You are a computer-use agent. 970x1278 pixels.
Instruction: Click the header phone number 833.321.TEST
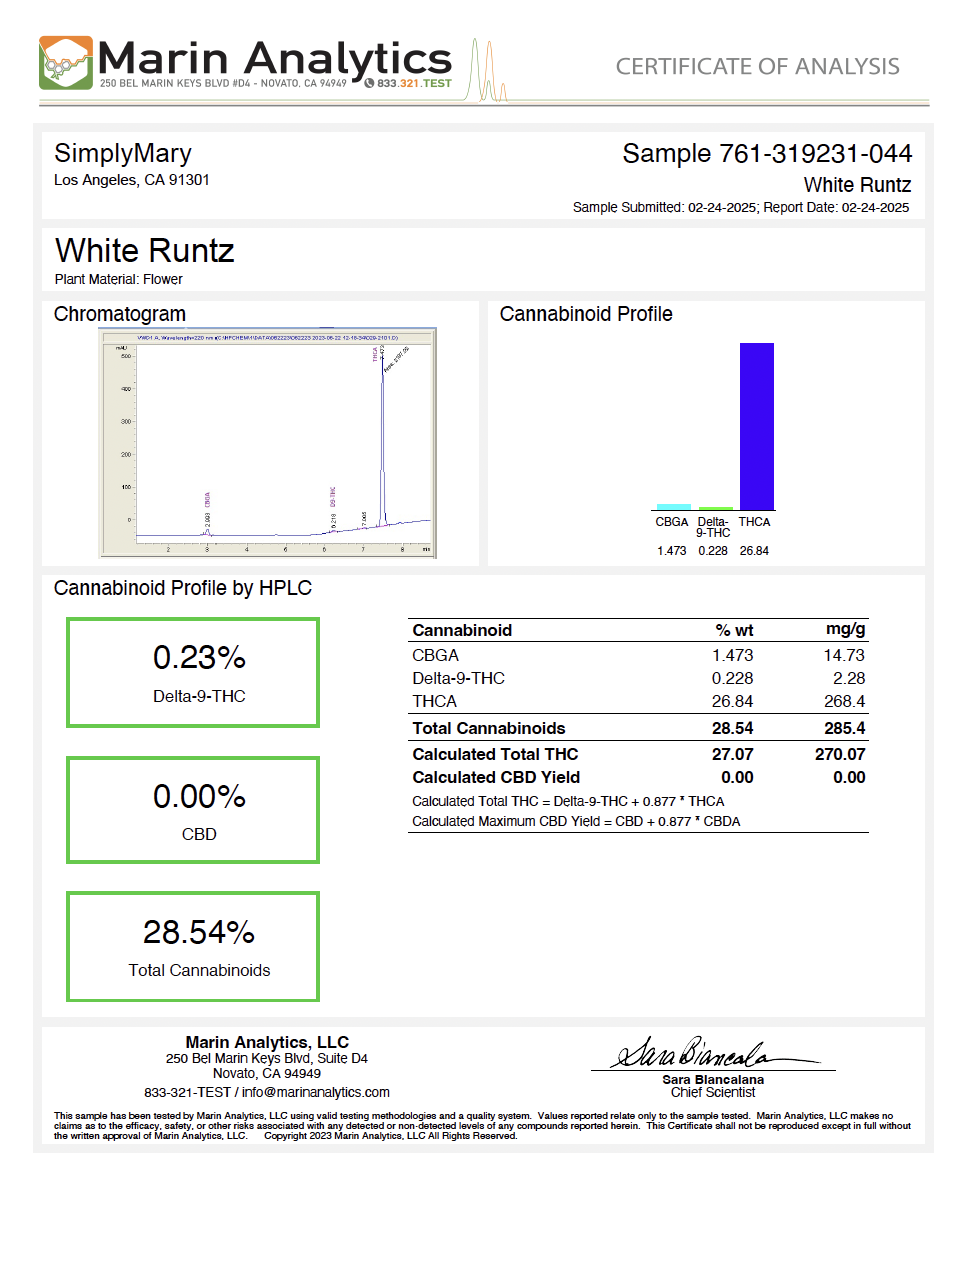[414, 83]
